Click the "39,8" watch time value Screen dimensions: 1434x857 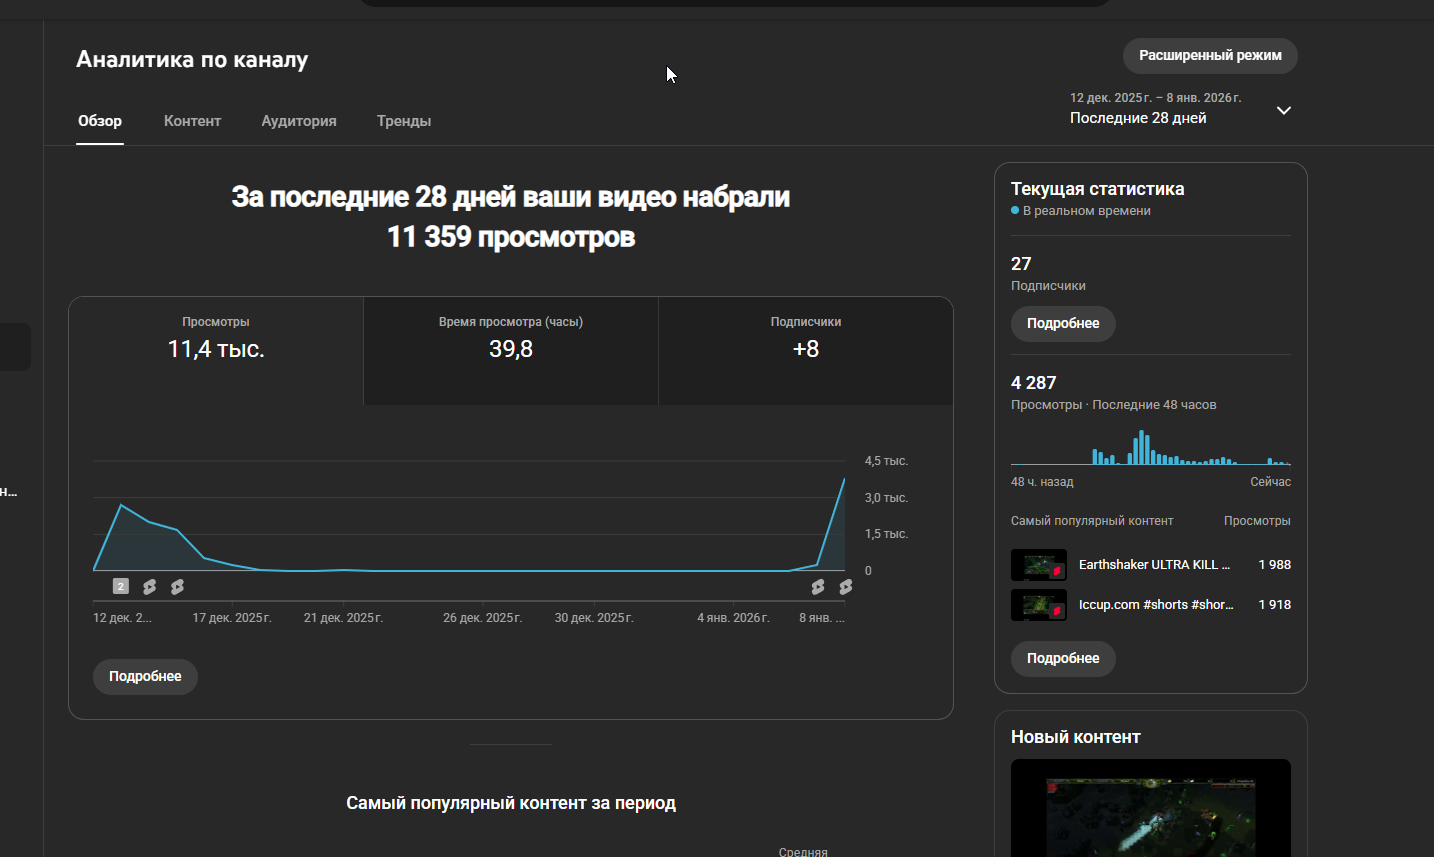tap(511, 349)
